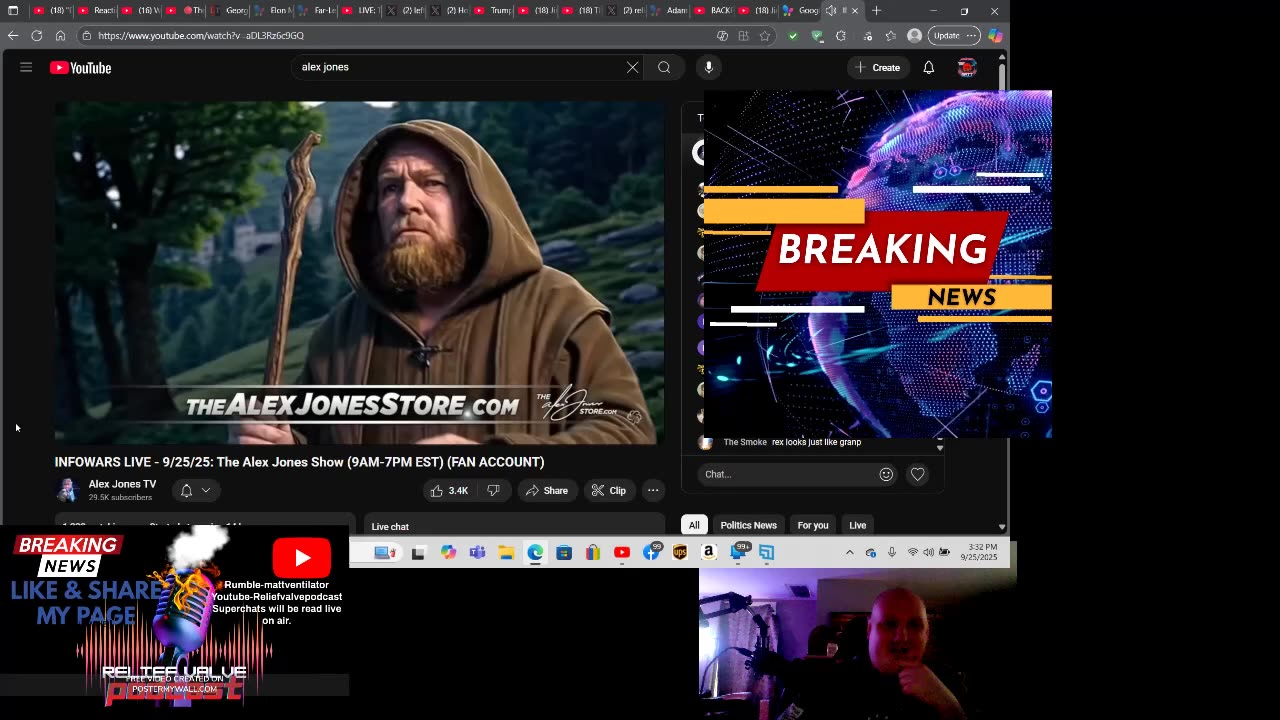Open more actions (three dots) under video
Viewport: 1280px width, 720px height.
point(653,490)
